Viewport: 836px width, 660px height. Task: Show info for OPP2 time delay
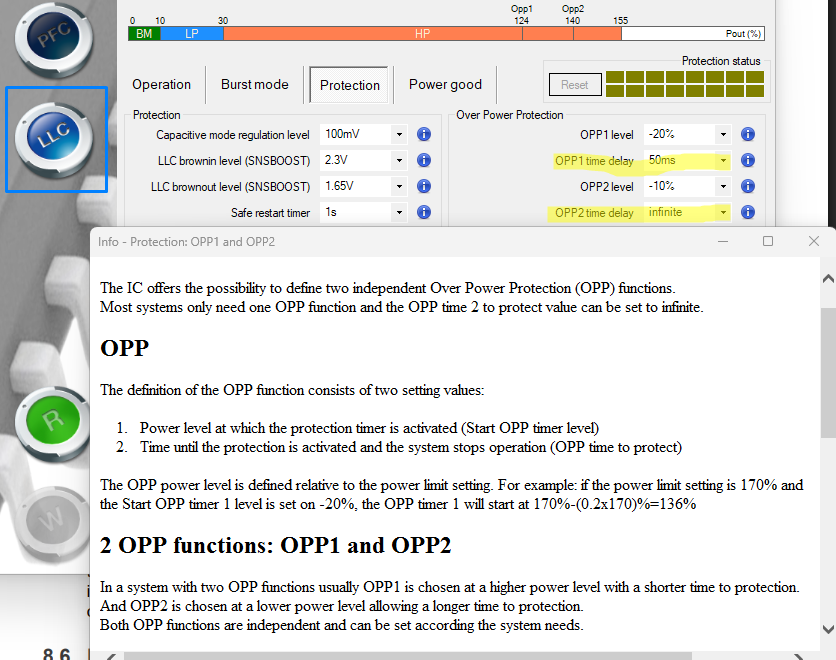click(748, 212)
